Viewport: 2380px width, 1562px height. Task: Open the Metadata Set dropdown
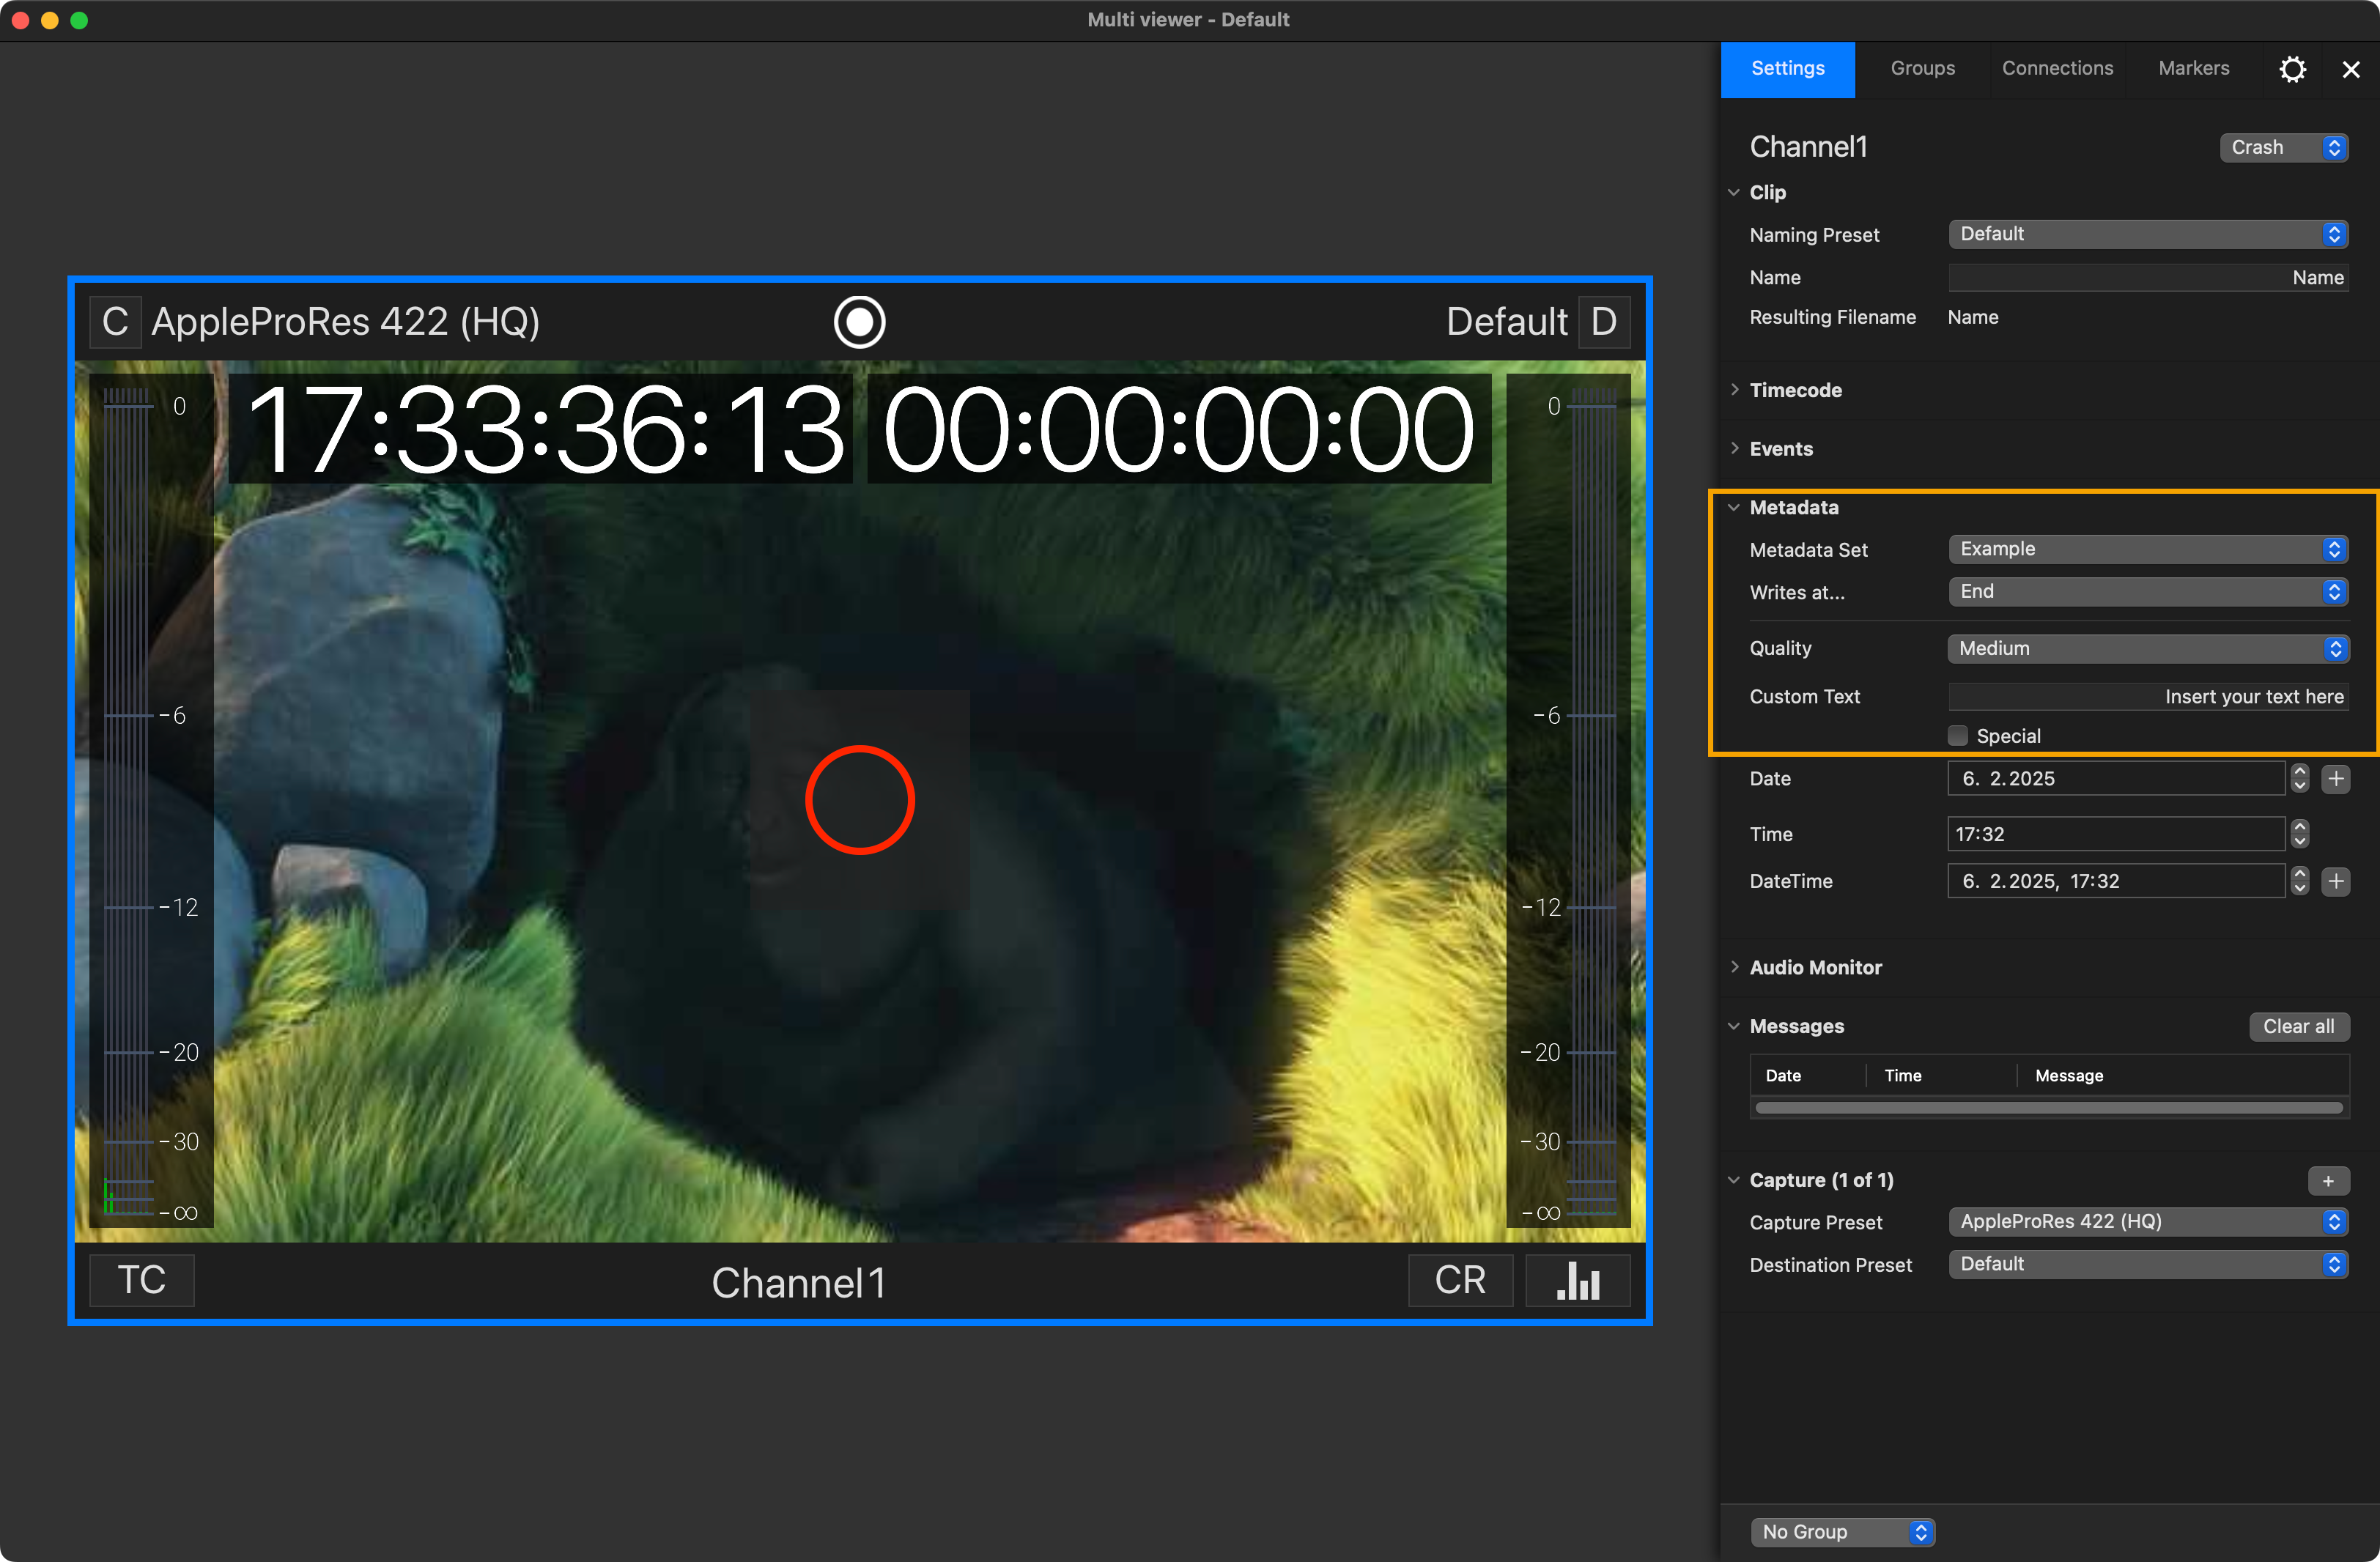pos(2148,549)
